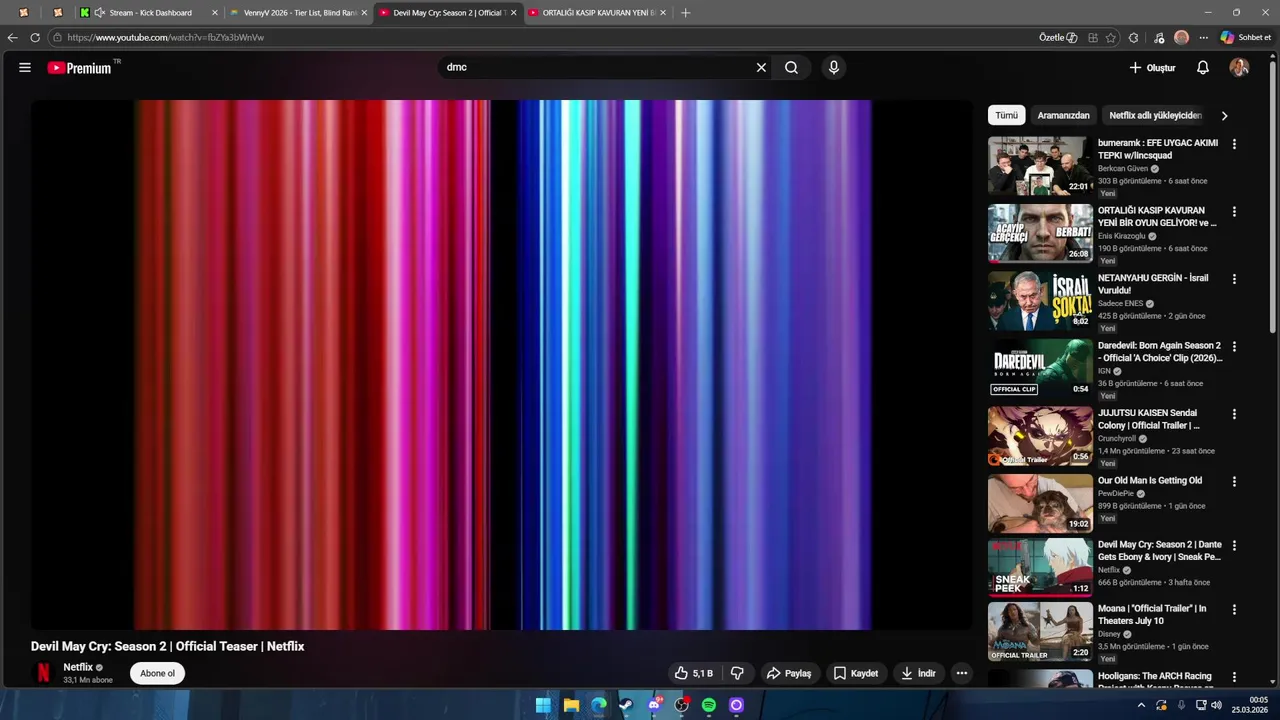Click Oluştur create button
The height and width of the screenshot is (720, 1280).
coord(1152,68)
